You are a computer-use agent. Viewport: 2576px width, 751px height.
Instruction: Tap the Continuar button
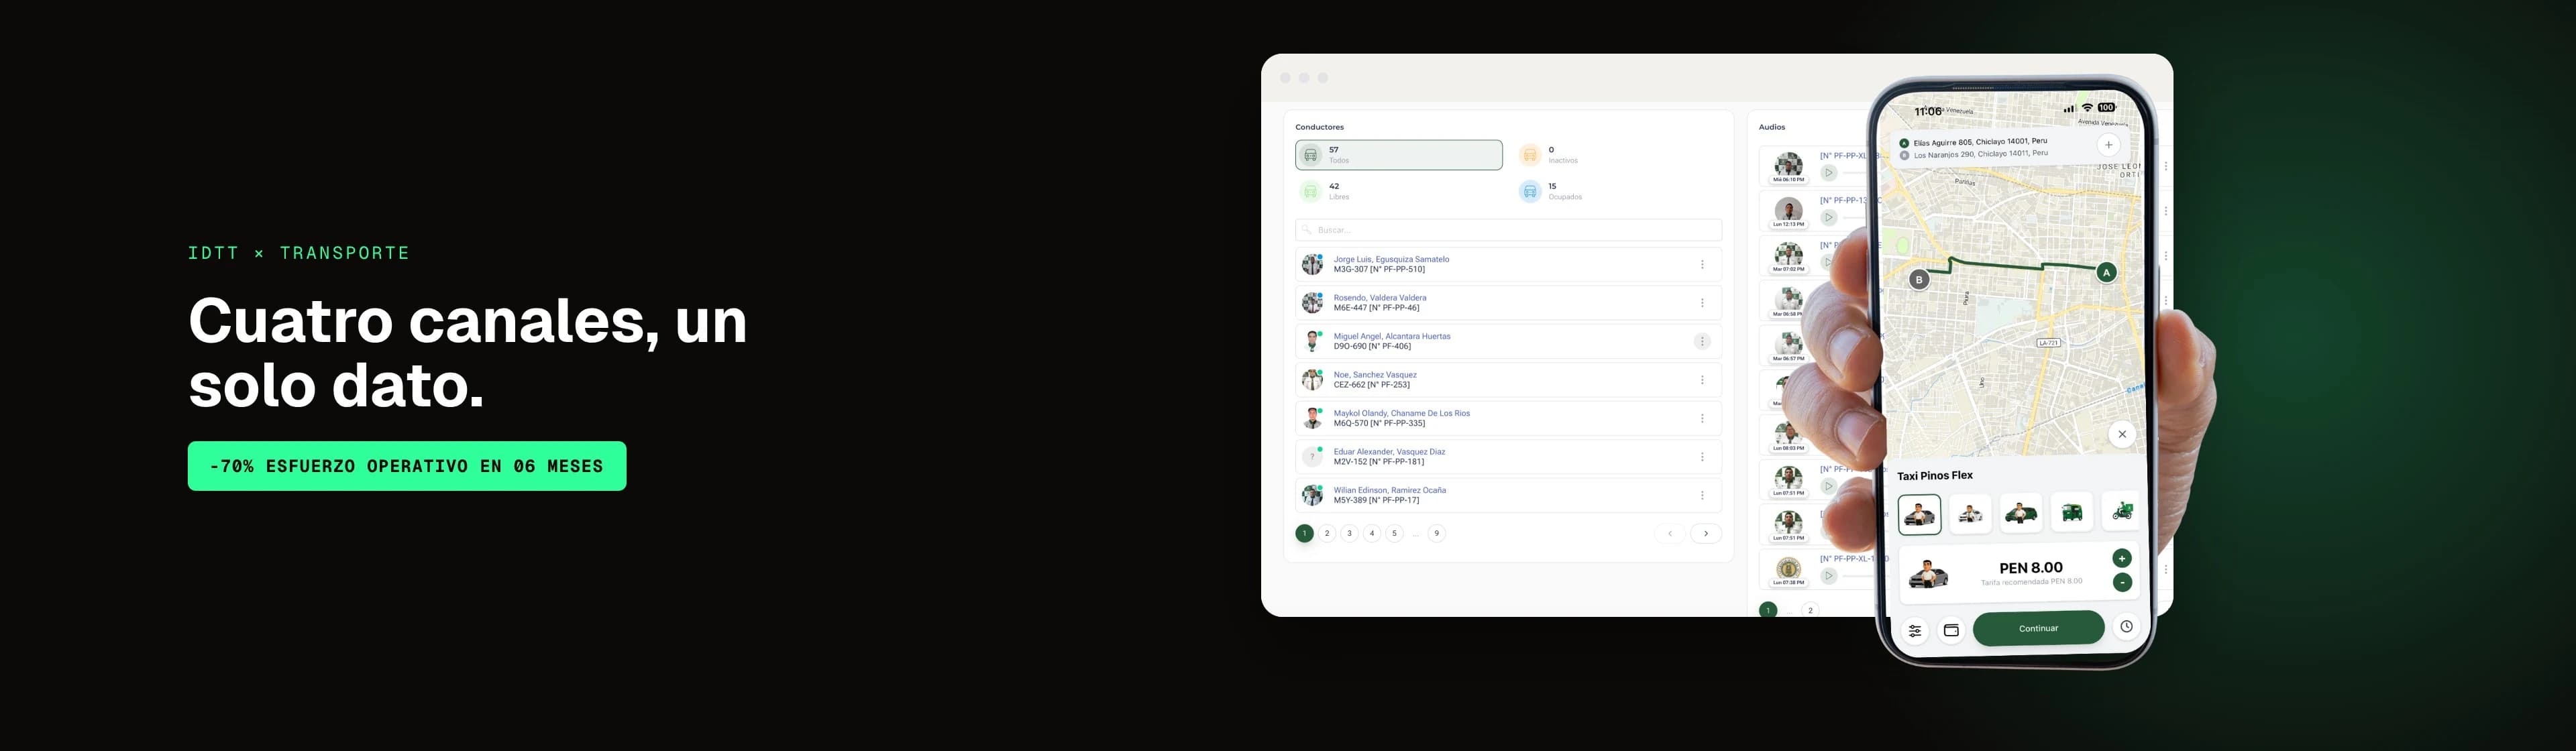[x=2038, y=628]
